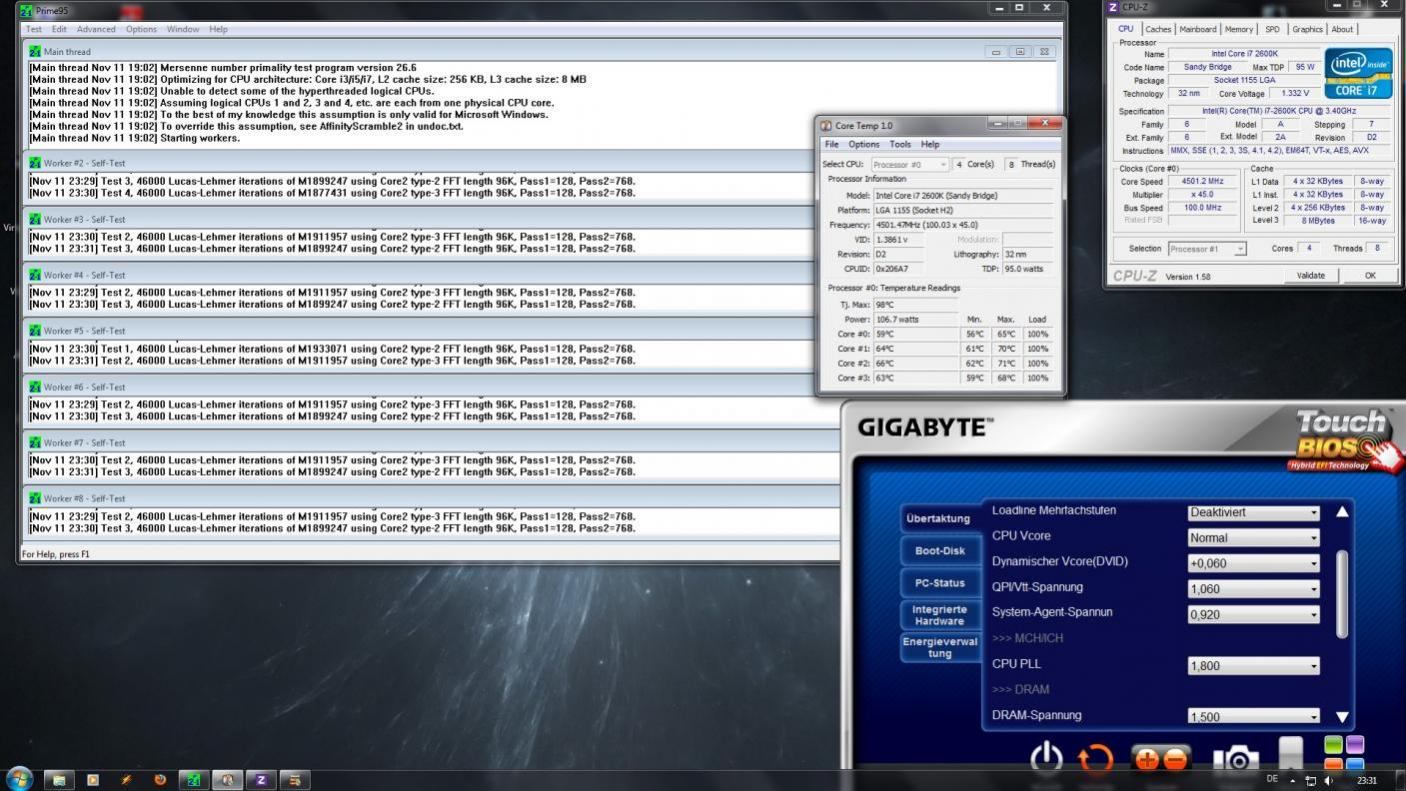Click the white up arrow in TouchBIOS list
Image resolution: width=1406 pixels, height=791 pixels.
[x=1342, y=512]
